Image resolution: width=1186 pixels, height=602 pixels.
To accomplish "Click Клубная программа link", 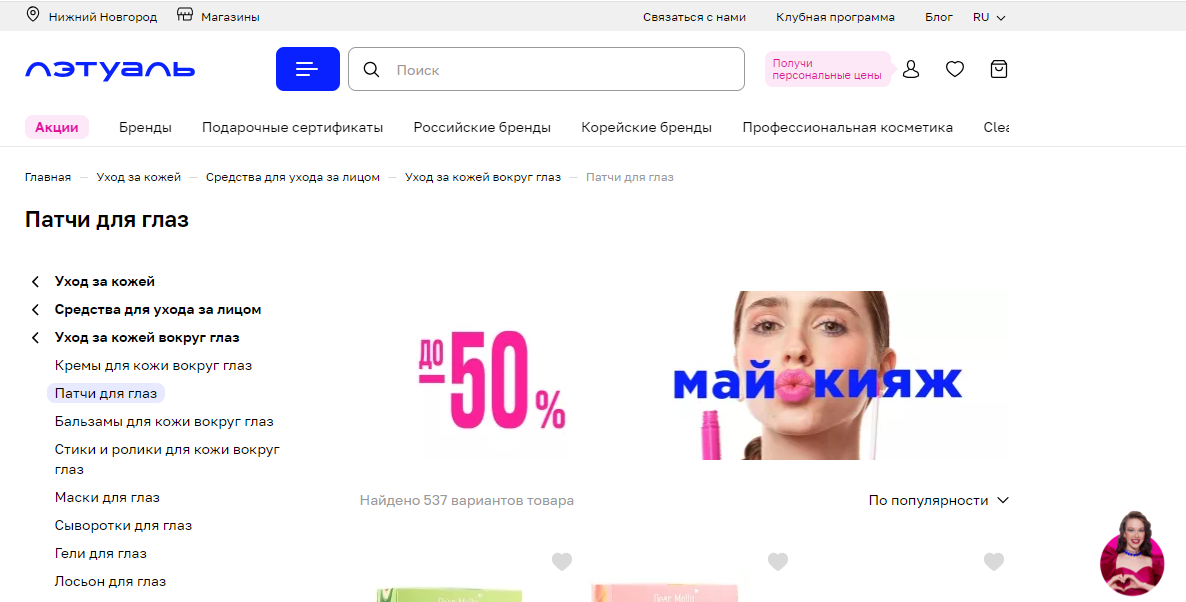I will point(835,17).
